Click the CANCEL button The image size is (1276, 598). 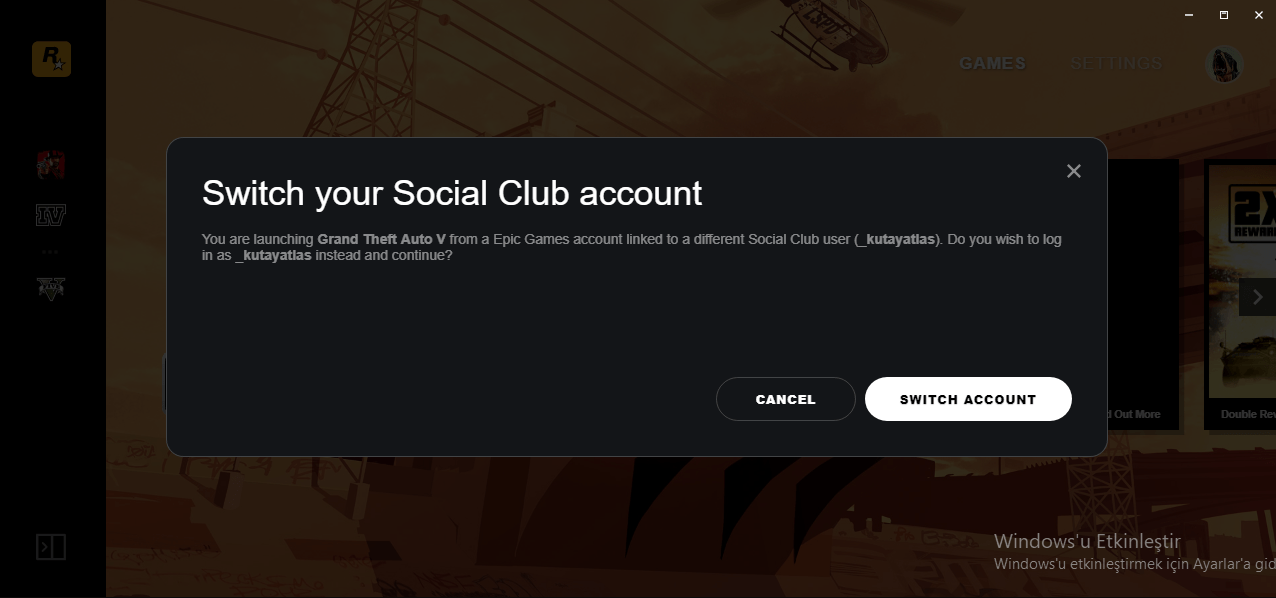786,399
